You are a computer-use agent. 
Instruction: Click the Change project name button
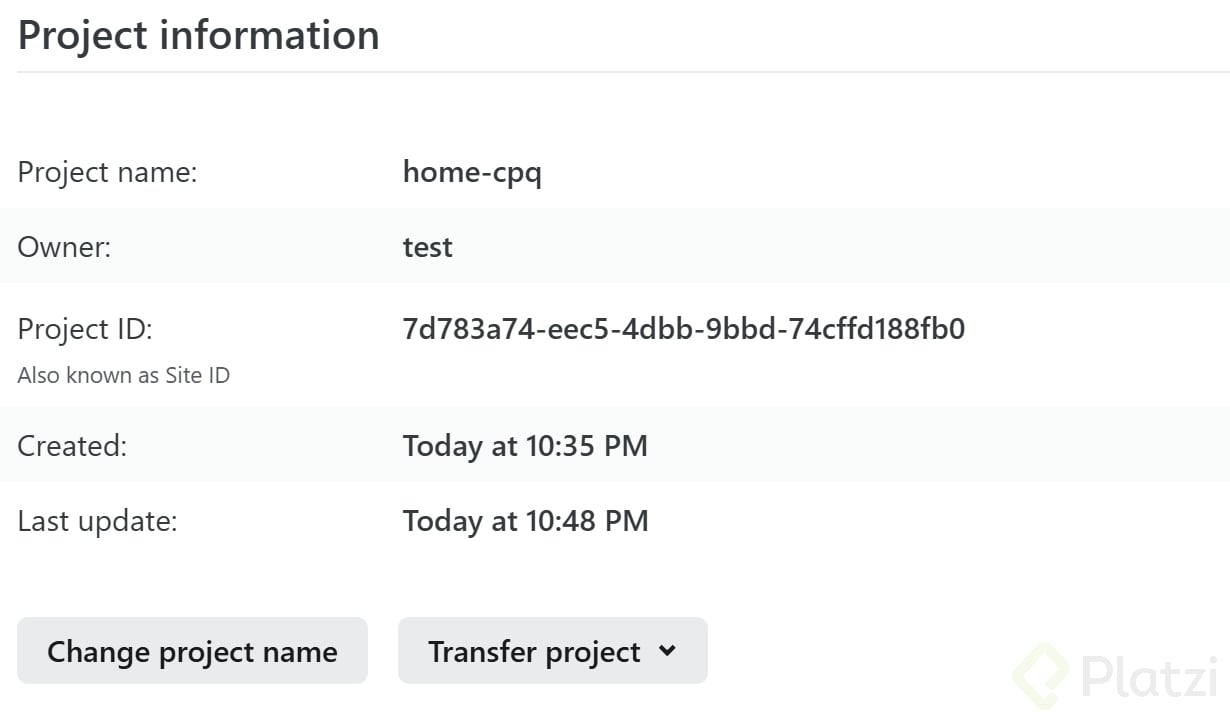(192, 652)
